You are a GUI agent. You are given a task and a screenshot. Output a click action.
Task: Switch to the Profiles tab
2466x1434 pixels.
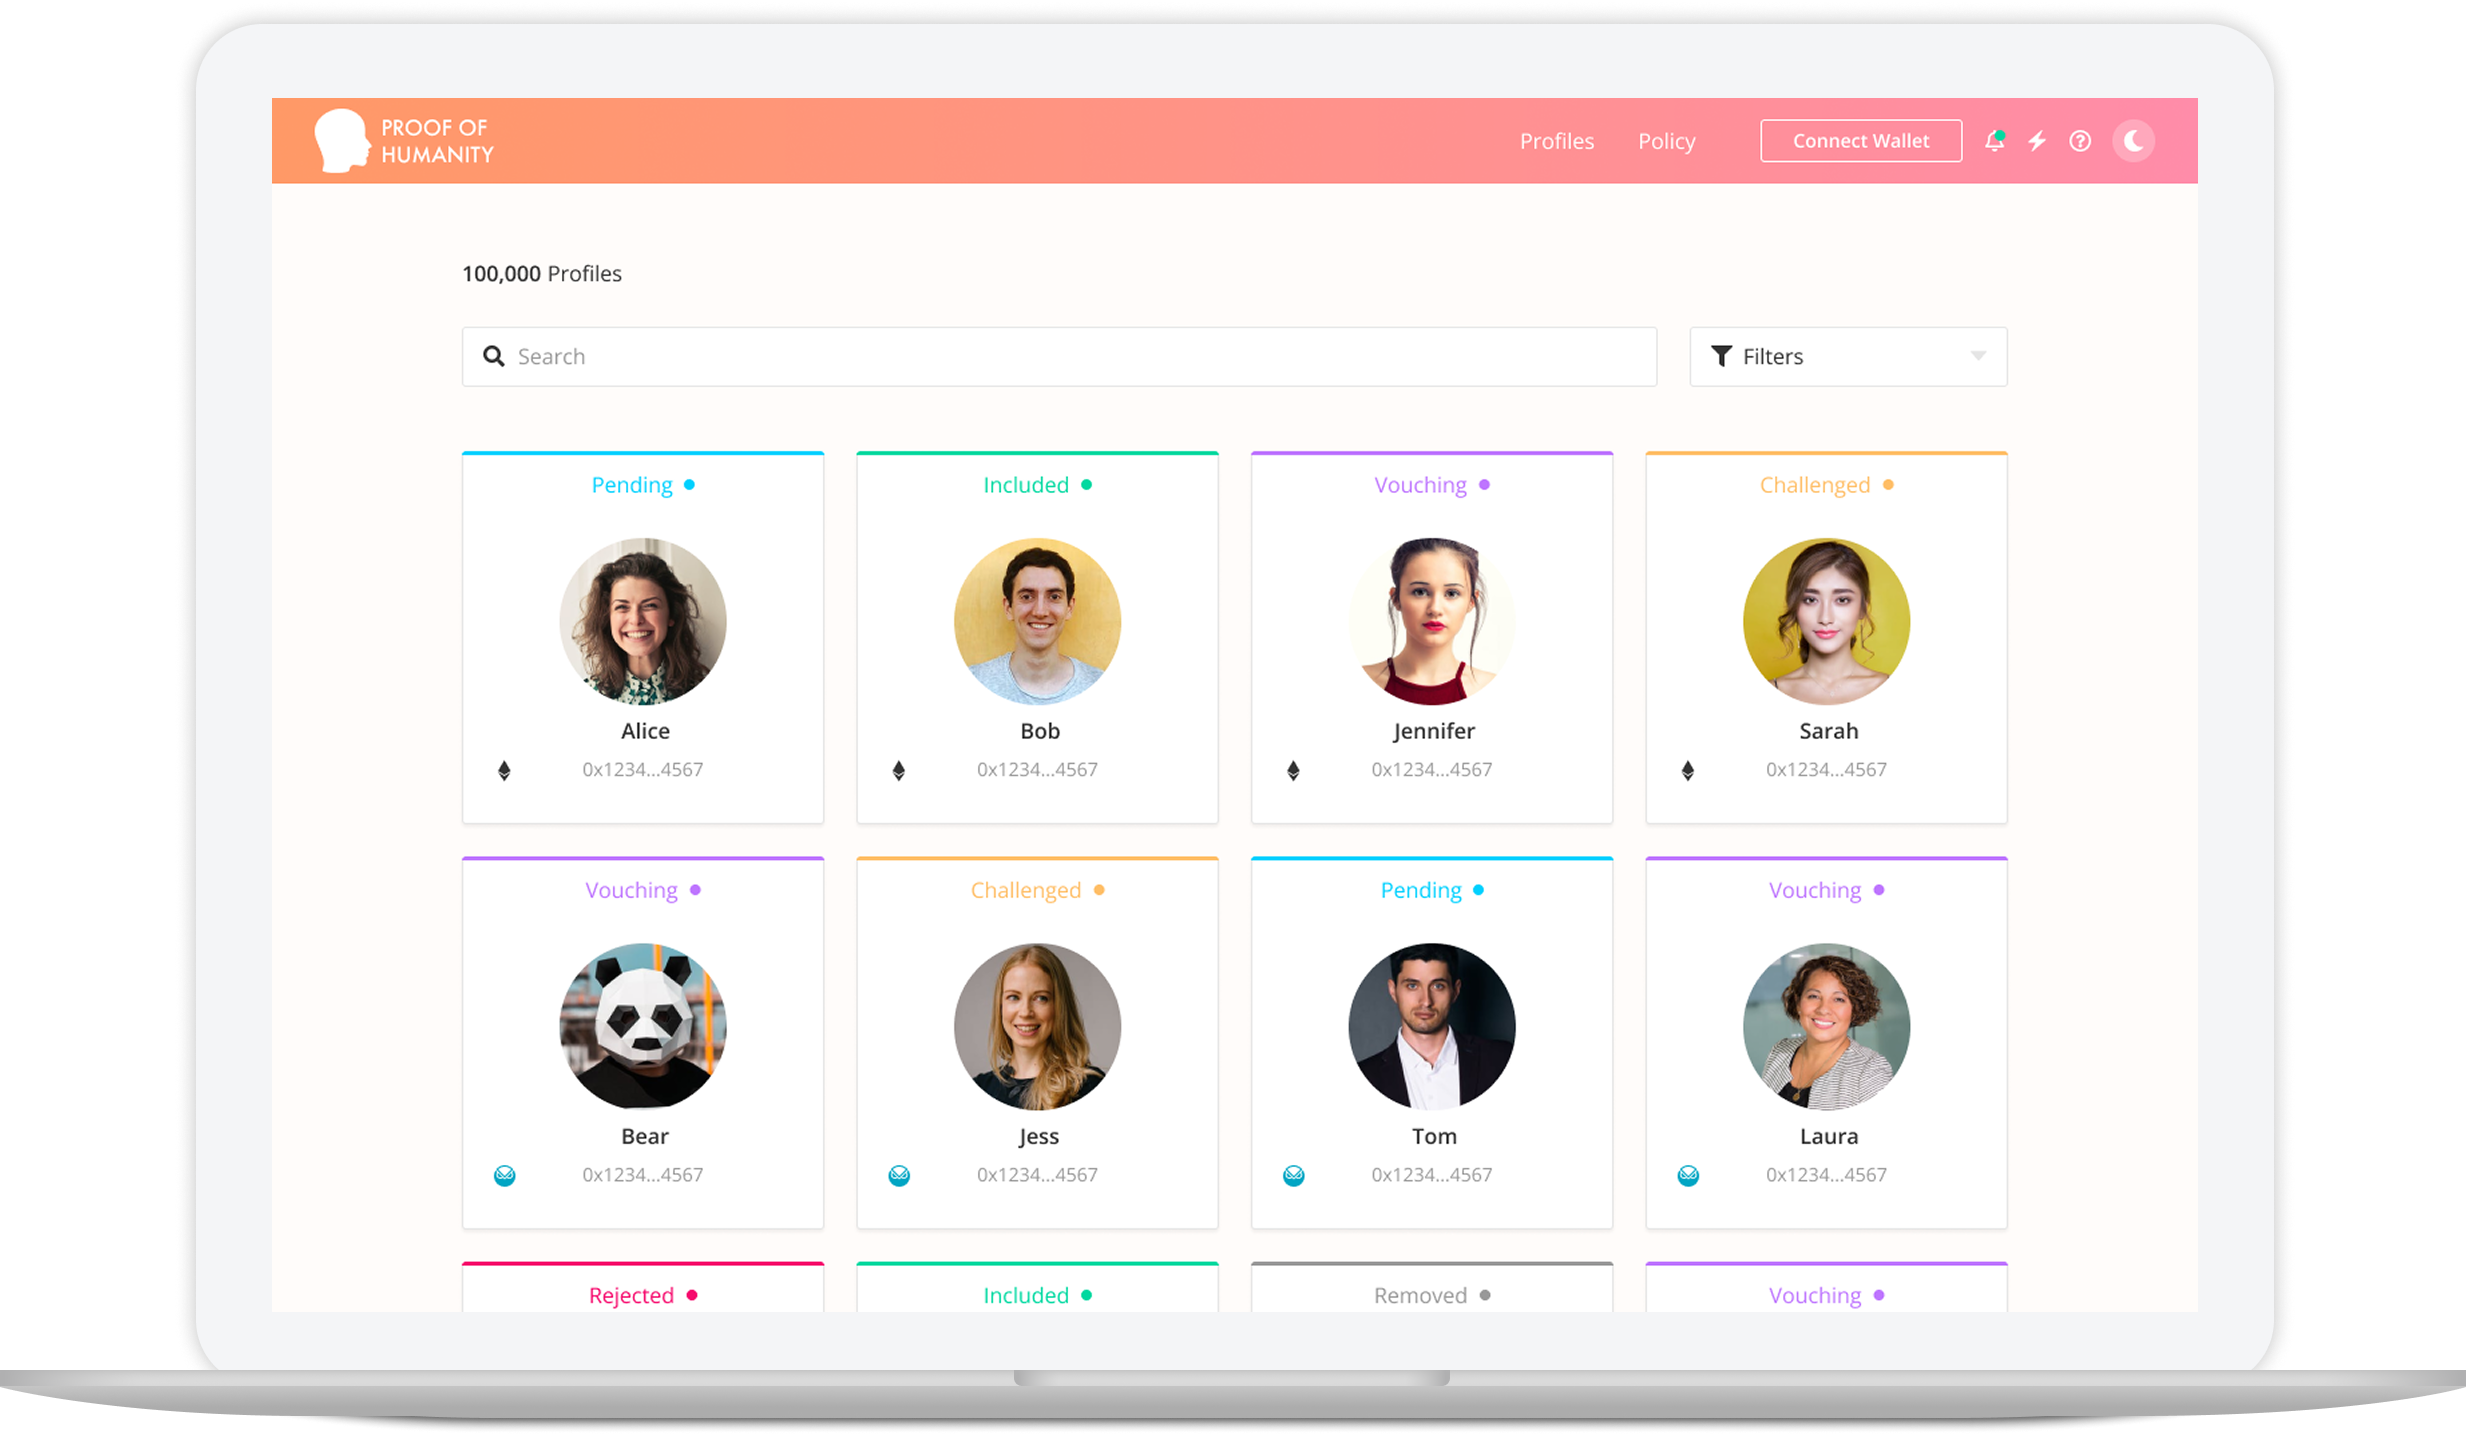(1557, 141)
